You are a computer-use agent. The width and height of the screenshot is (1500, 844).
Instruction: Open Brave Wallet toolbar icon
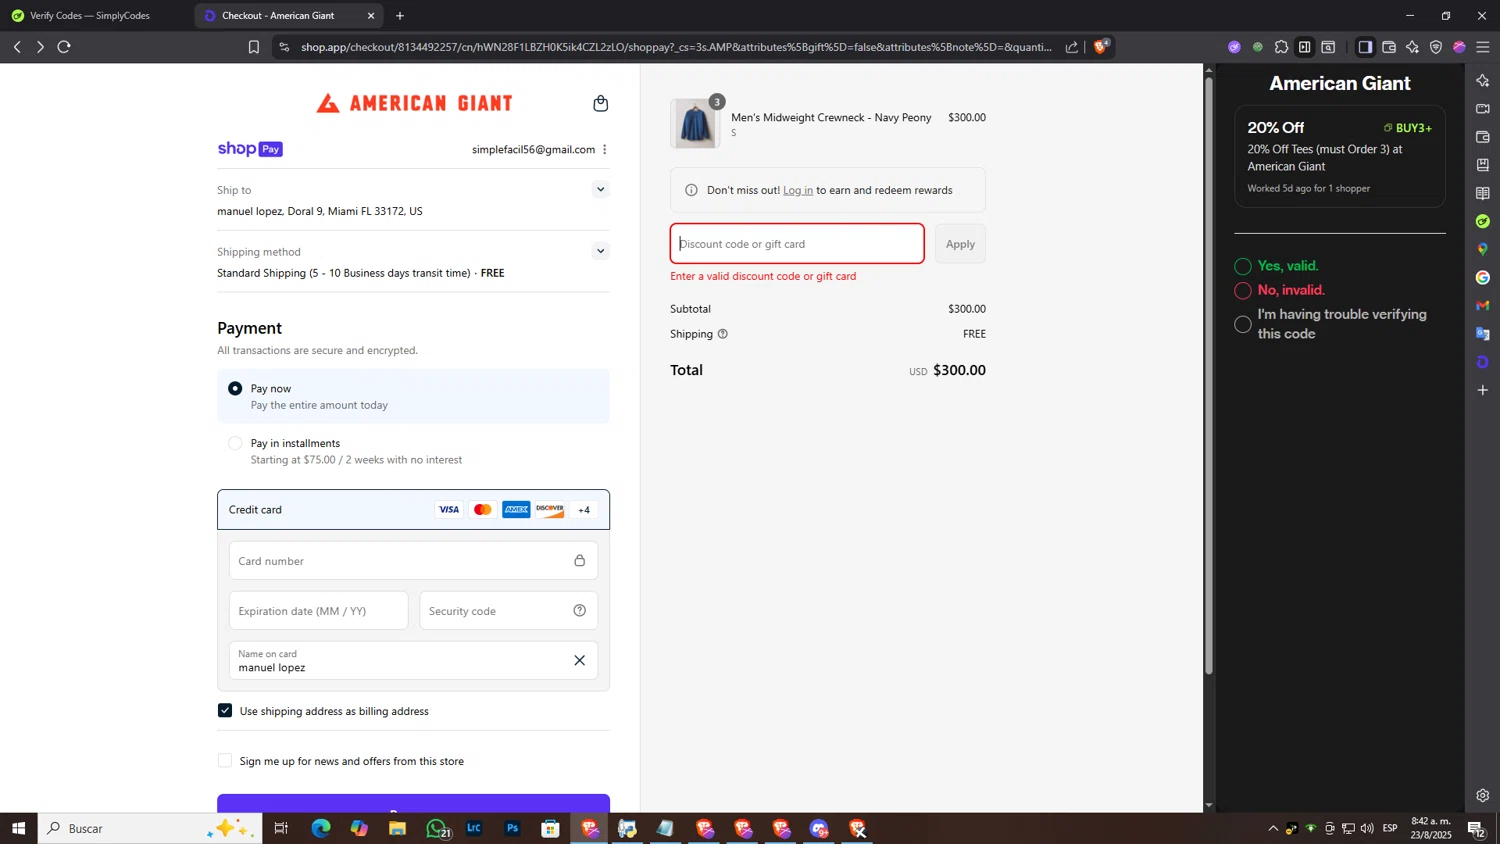[1388, 47]
